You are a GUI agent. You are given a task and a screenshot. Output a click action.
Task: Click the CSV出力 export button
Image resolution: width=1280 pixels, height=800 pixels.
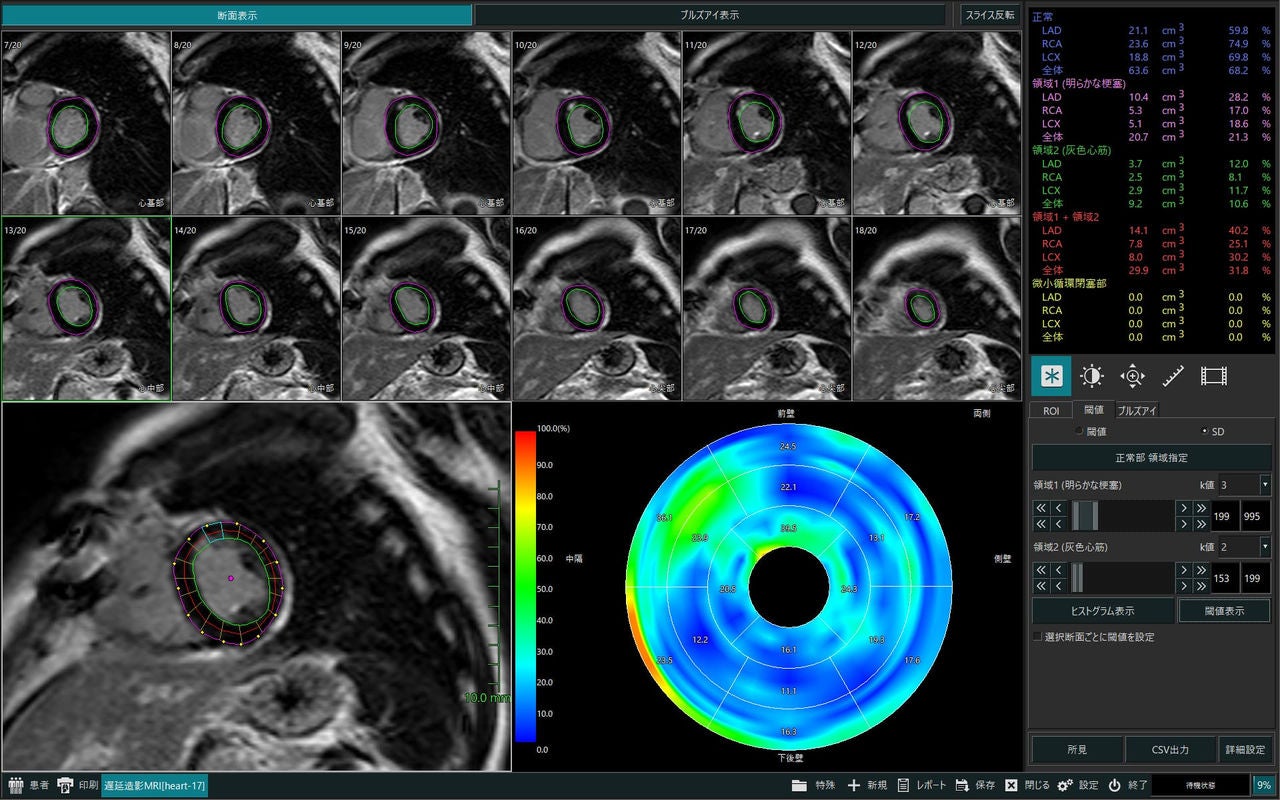click(x=1170, y=749)
